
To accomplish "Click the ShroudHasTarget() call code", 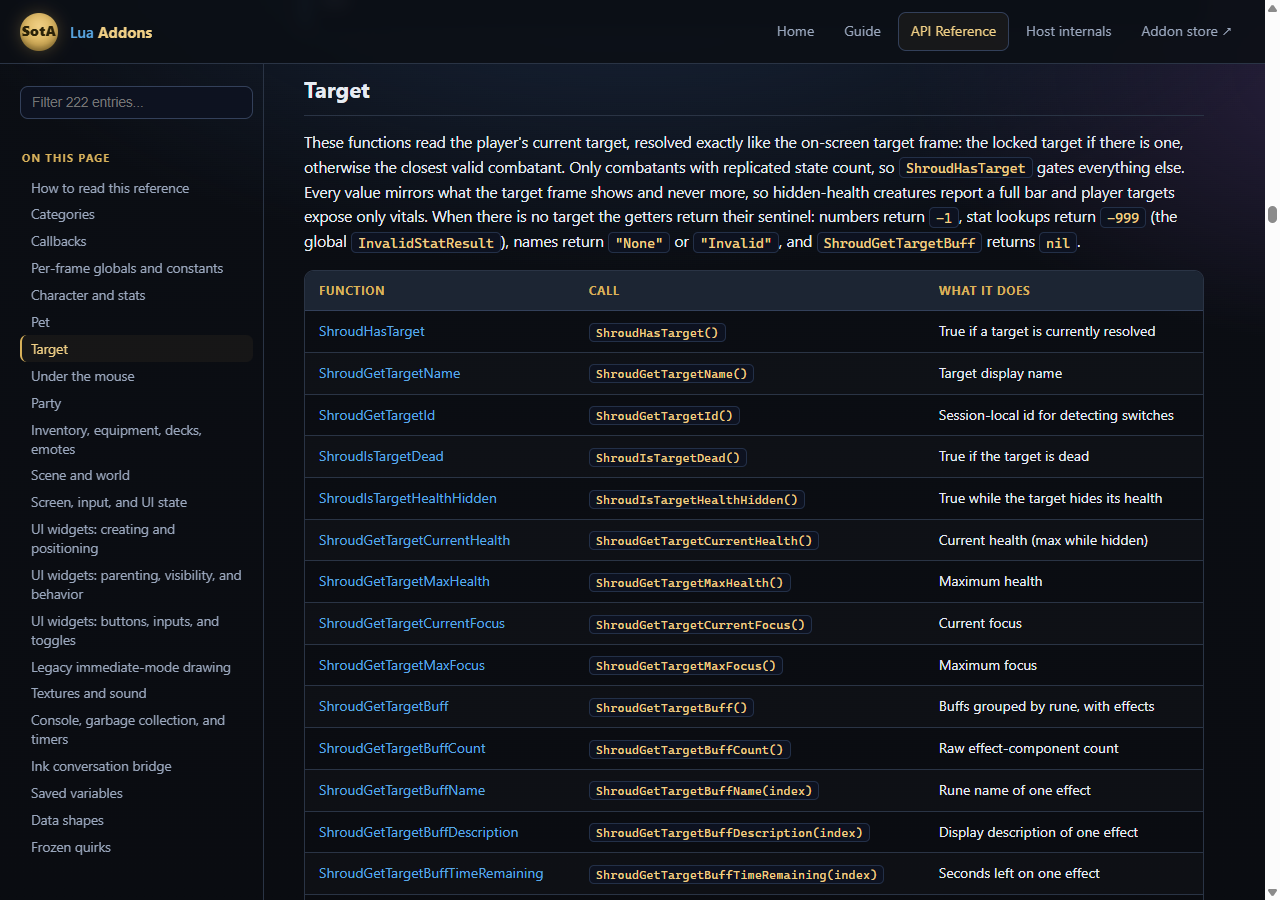I will point(658,332).
